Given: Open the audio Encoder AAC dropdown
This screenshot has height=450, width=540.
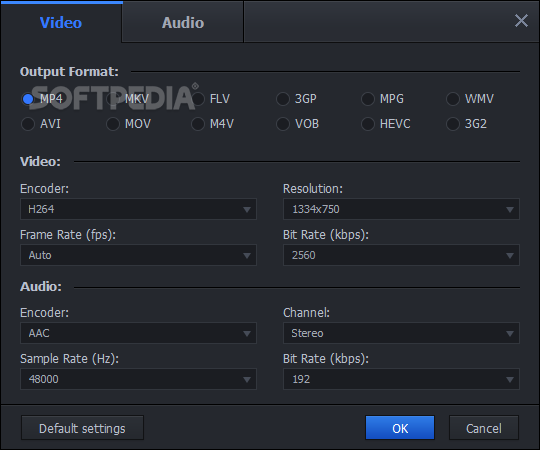Looking at the screenshot, I should (x=138, y=333).
